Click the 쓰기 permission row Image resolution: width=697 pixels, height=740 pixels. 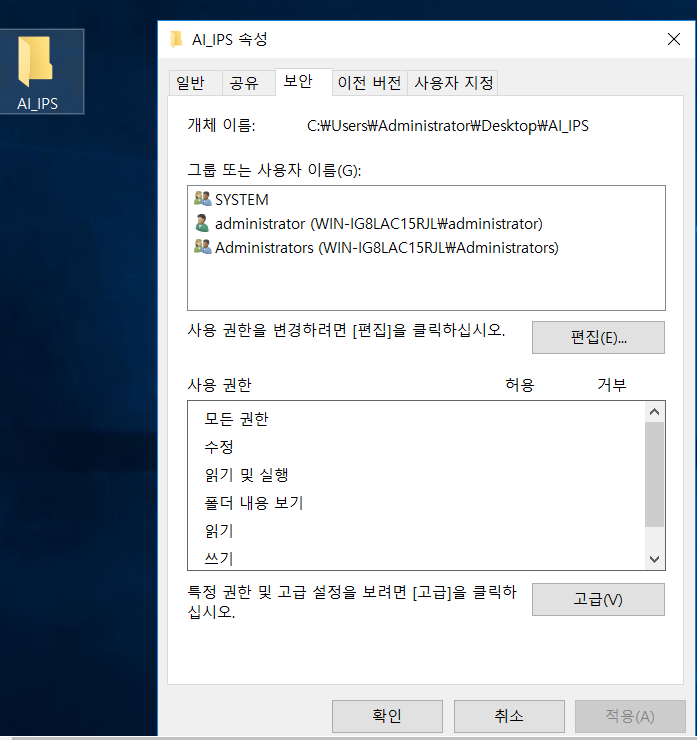coord(416,558)
